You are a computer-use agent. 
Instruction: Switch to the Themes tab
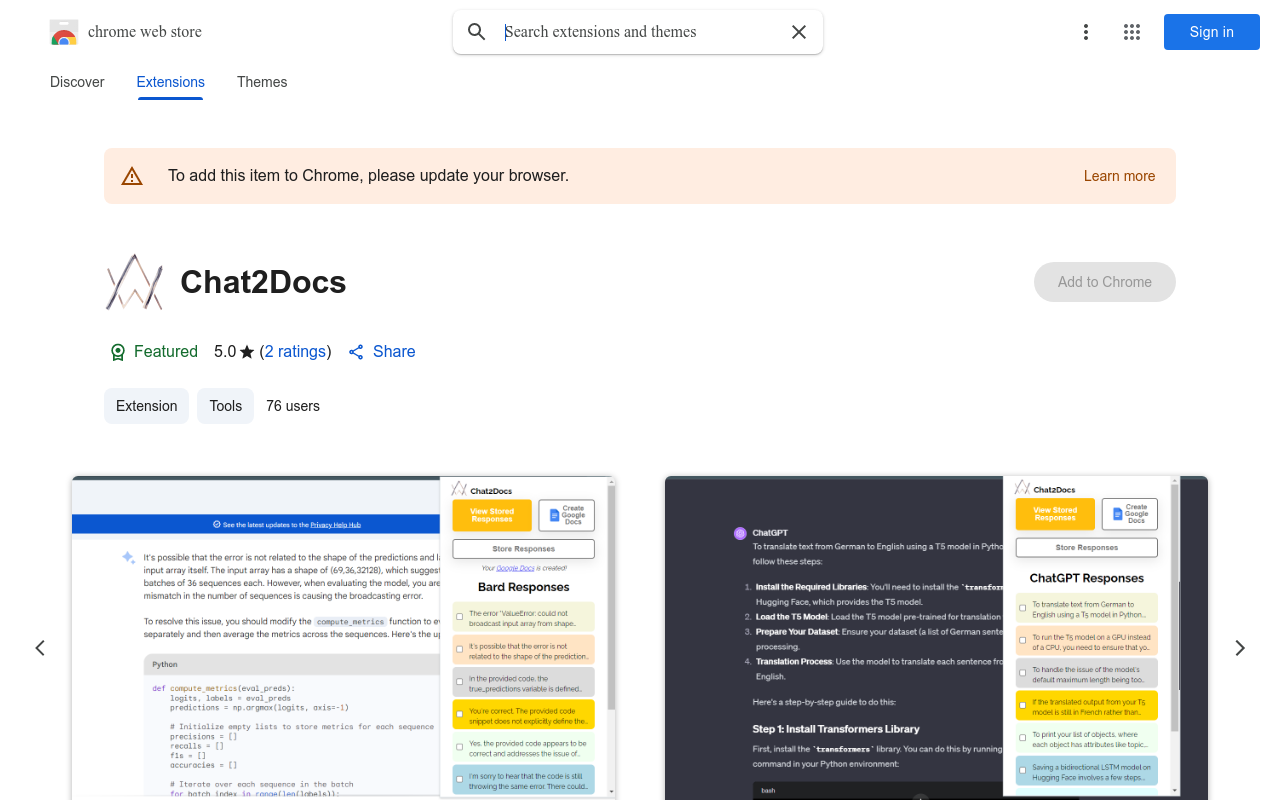tap(262, 82)
